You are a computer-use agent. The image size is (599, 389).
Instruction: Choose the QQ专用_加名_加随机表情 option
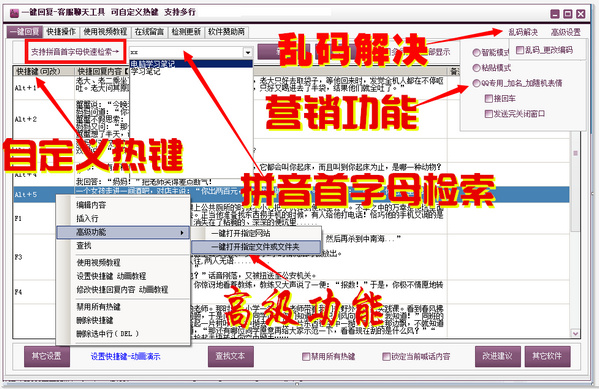[x=517, y=83]
